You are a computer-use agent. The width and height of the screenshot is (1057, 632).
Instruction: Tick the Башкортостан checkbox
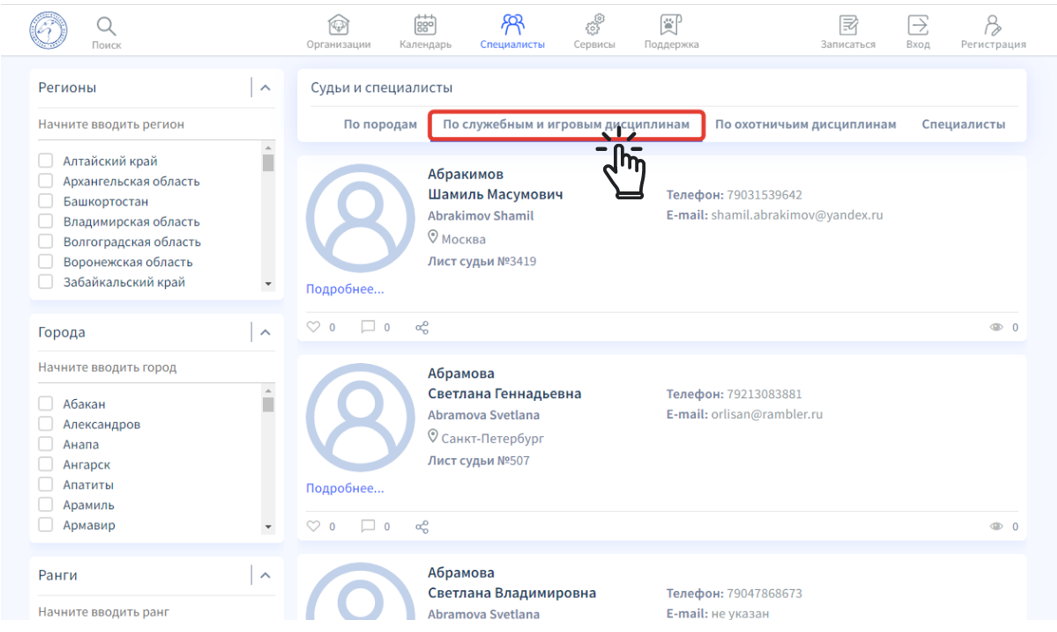click(x=45, y=202)
